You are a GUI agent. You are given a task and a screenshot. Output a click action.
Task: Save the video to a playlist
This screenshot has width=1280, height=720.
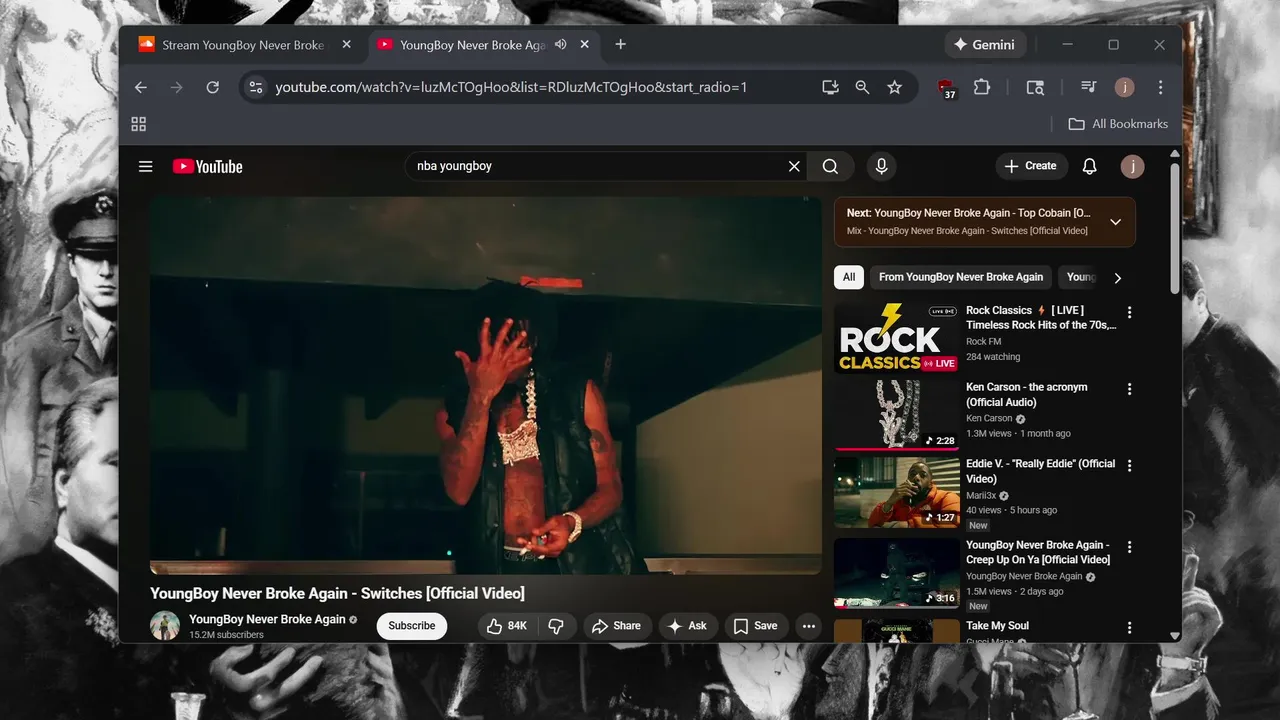pyautogui.click(x=756, y=626)
